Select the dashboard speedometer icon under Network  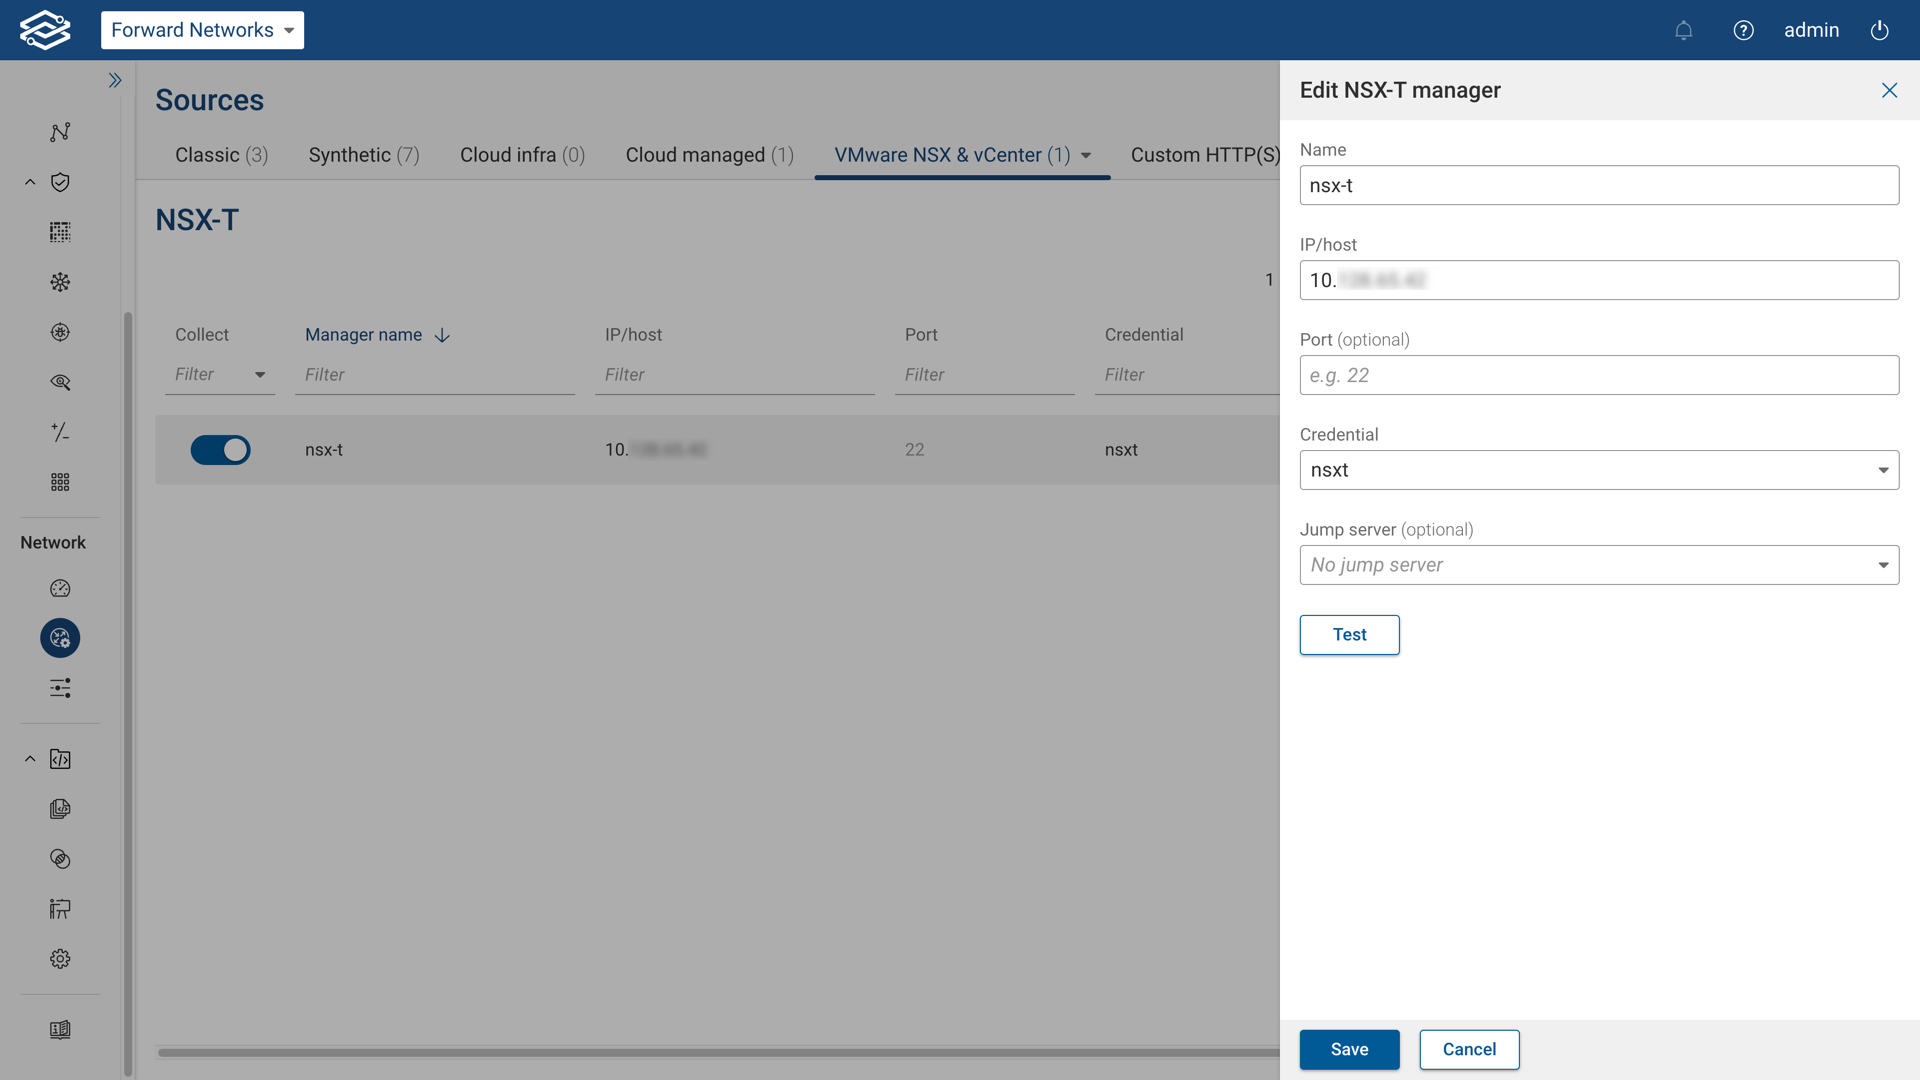coord(60,589)
